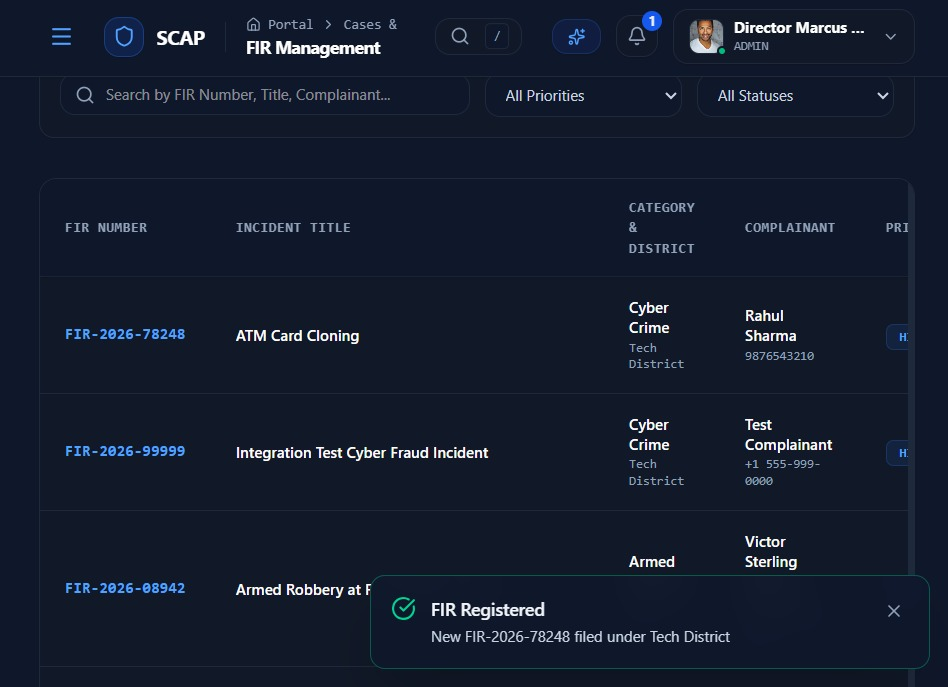Image resolution: width=948 pixels, height=687 pixels.
Task: Click Portal breadcrumb link
Action: coord(290,24)
